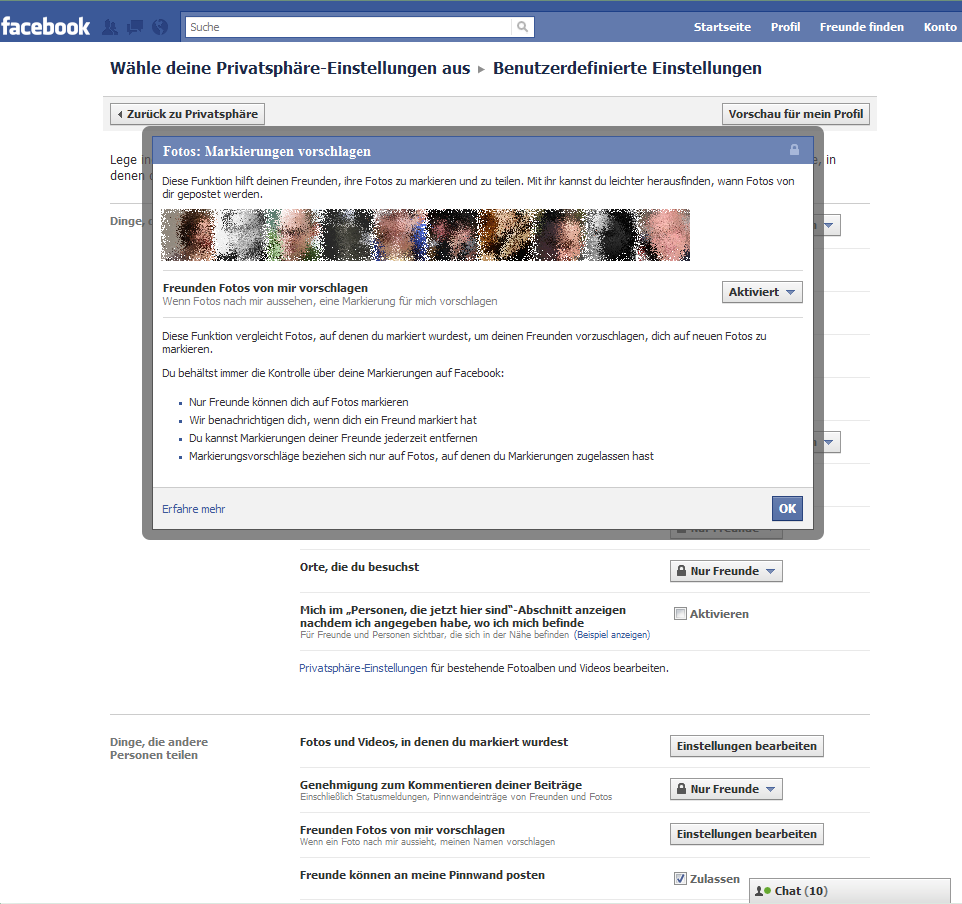
Task: Click text 'Dinge, die andere Personen teilen'
Action: (159, 748)
